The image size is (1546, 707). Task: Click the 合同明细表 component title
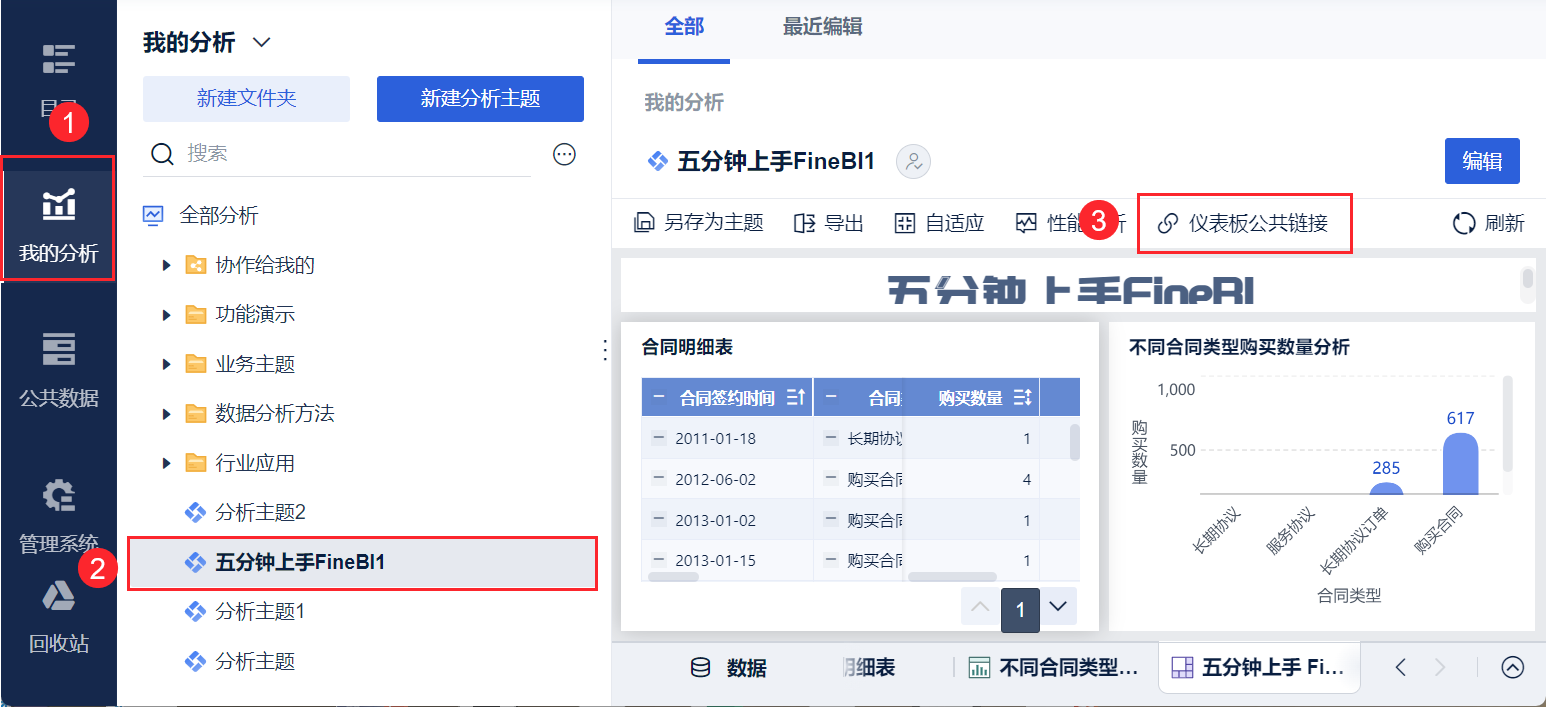click(687, 347)
